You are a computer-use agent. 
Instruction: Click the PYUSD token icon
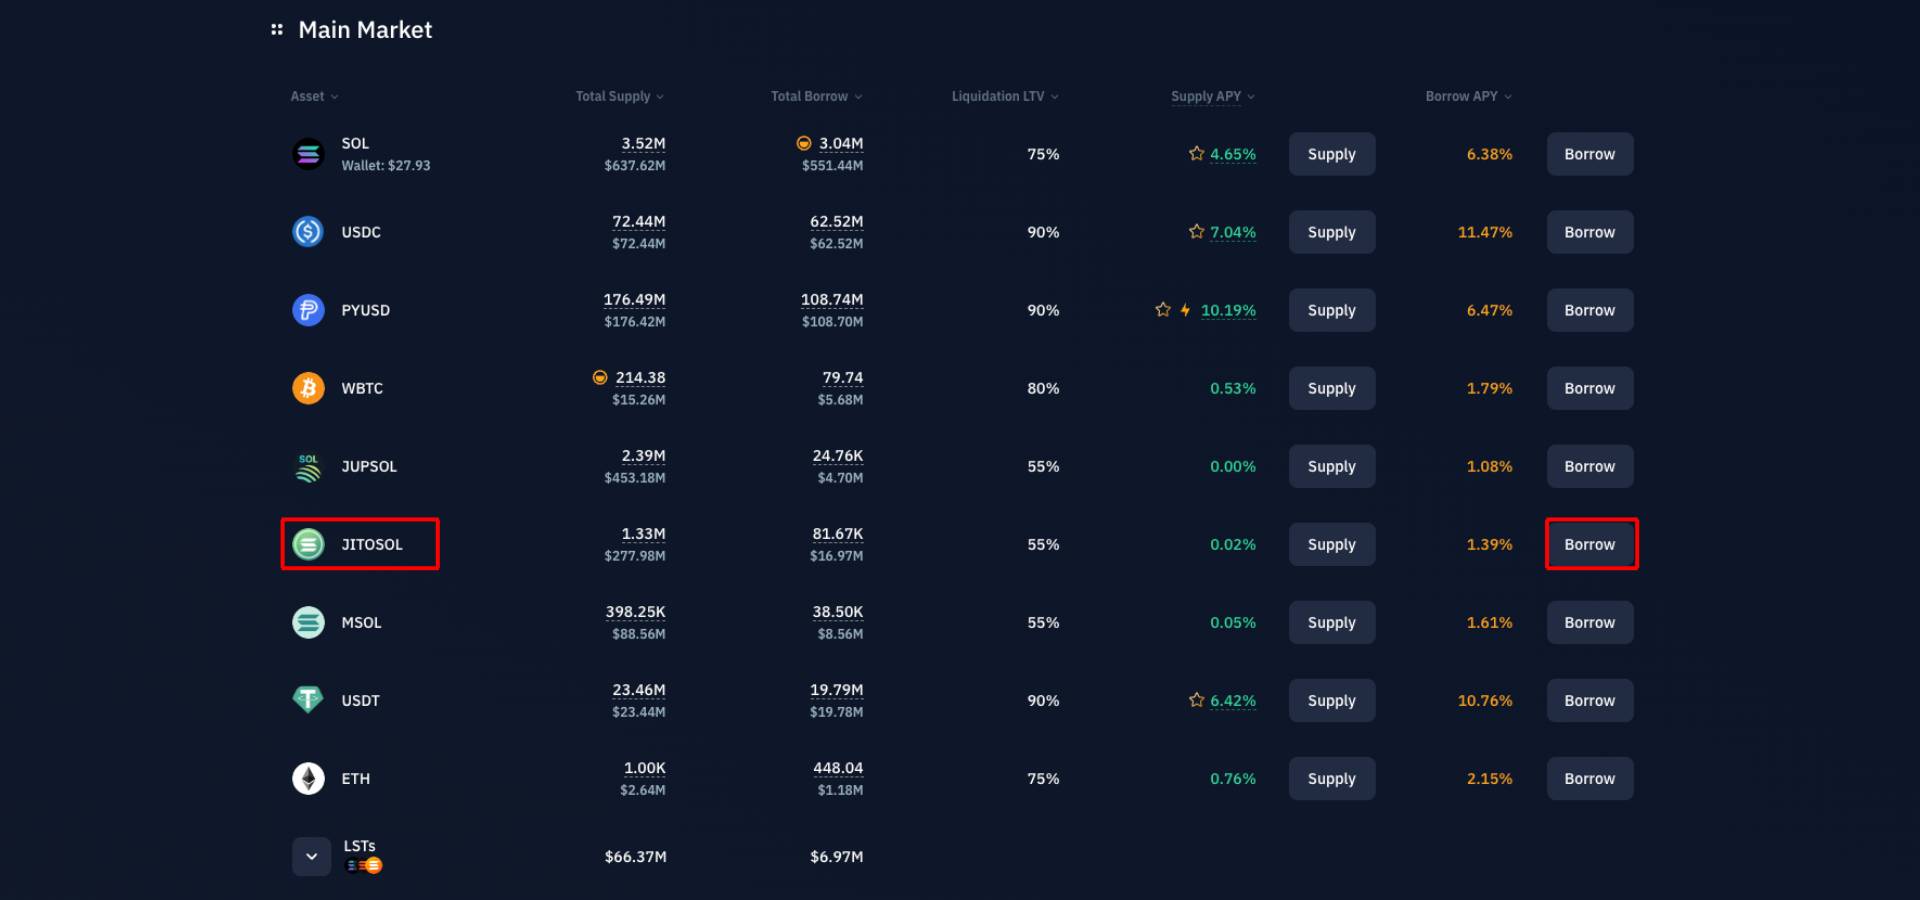pyautogui.click(x=308, y=310)
